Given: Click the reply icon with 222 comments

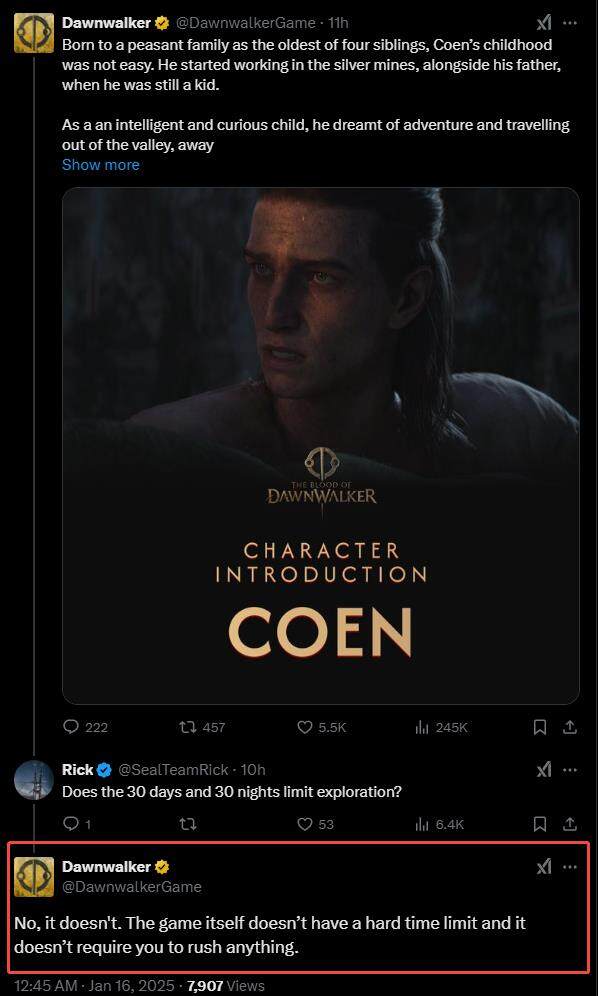Looking at the screenshot, I should pos(71,727).
